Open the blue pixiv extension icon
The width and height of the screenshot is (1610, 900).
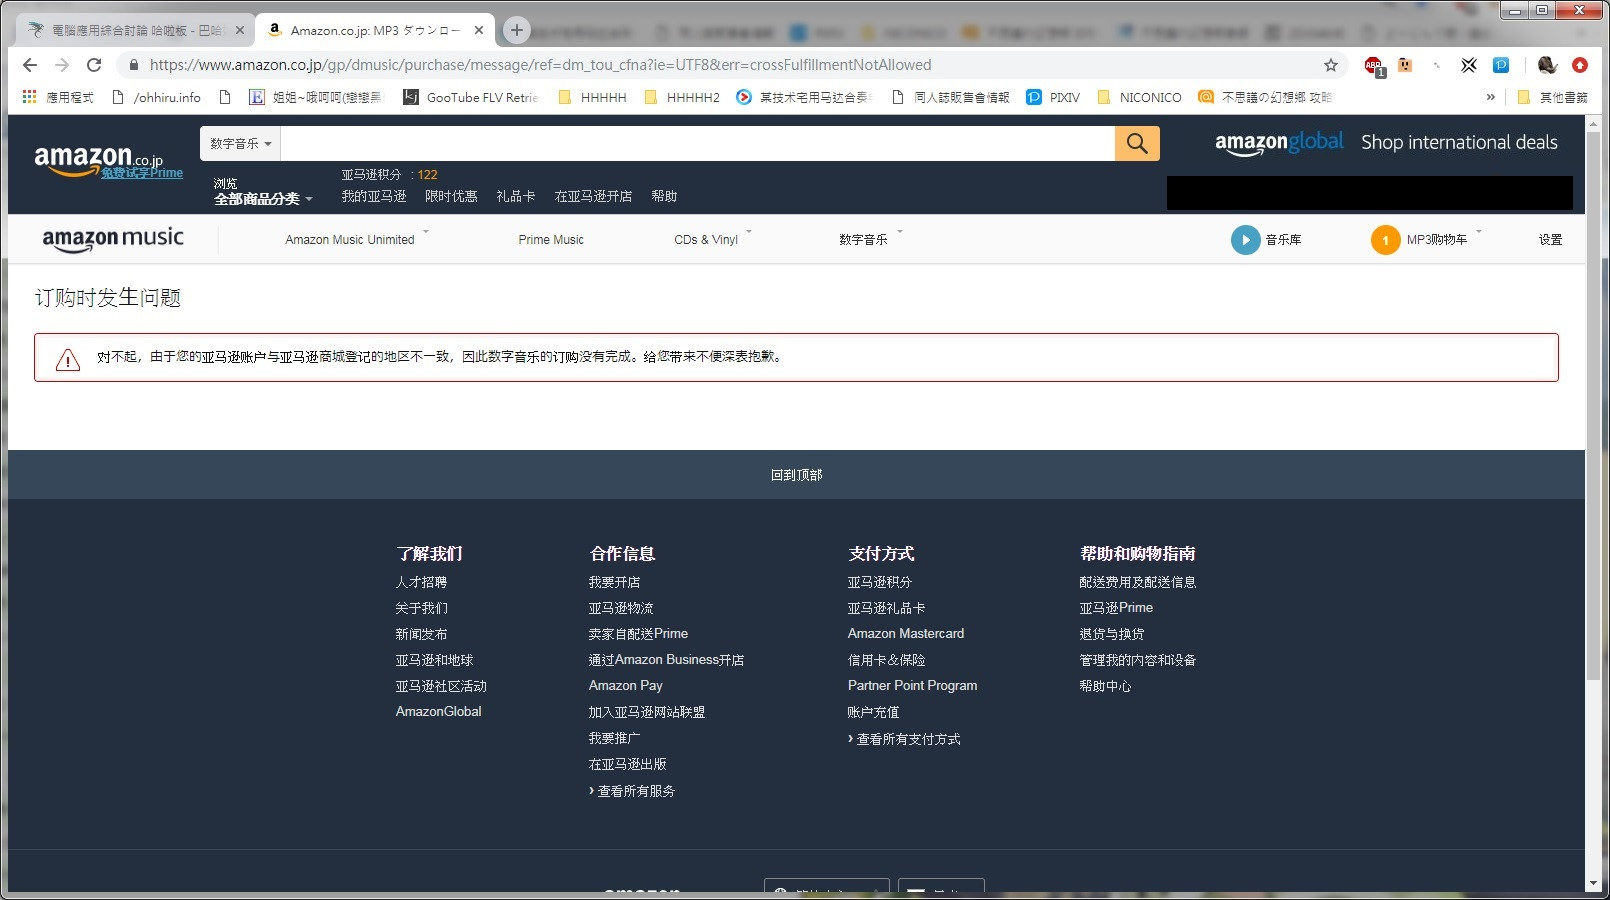1501,65
